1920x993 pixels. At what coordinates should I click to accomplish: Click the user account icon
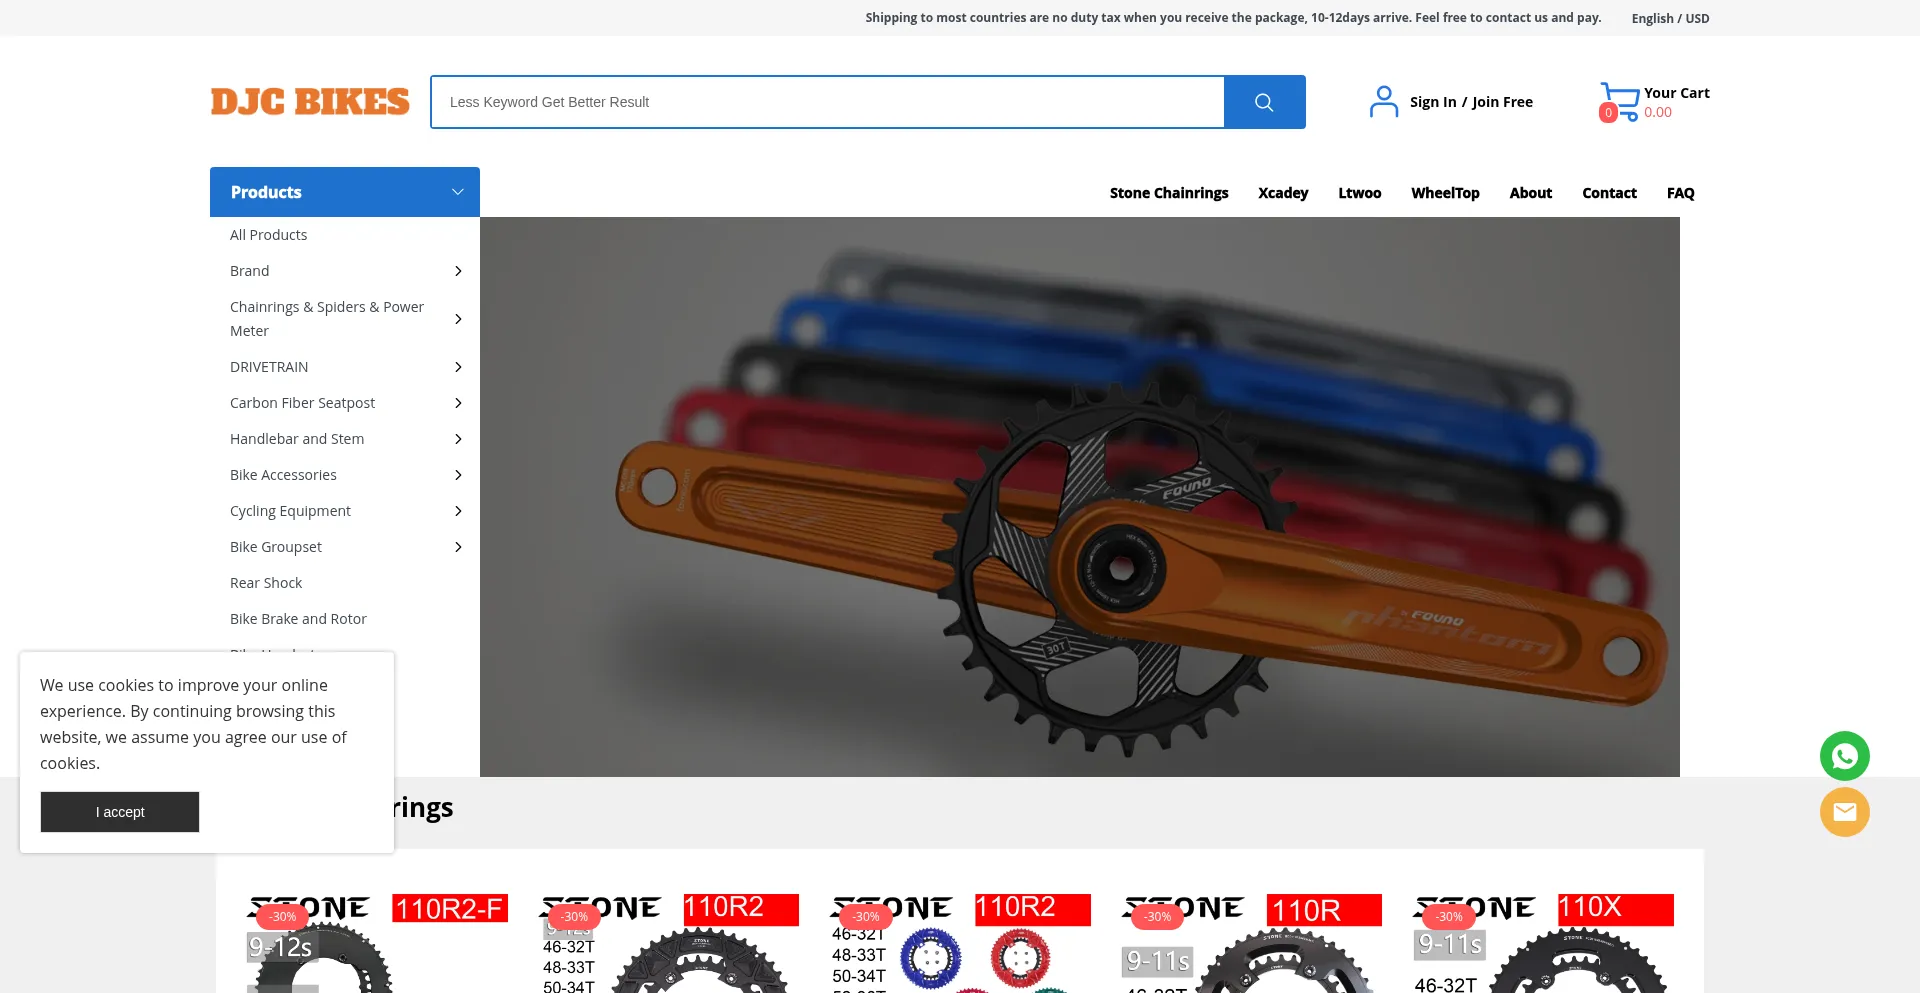click(x=1384, y=102)
